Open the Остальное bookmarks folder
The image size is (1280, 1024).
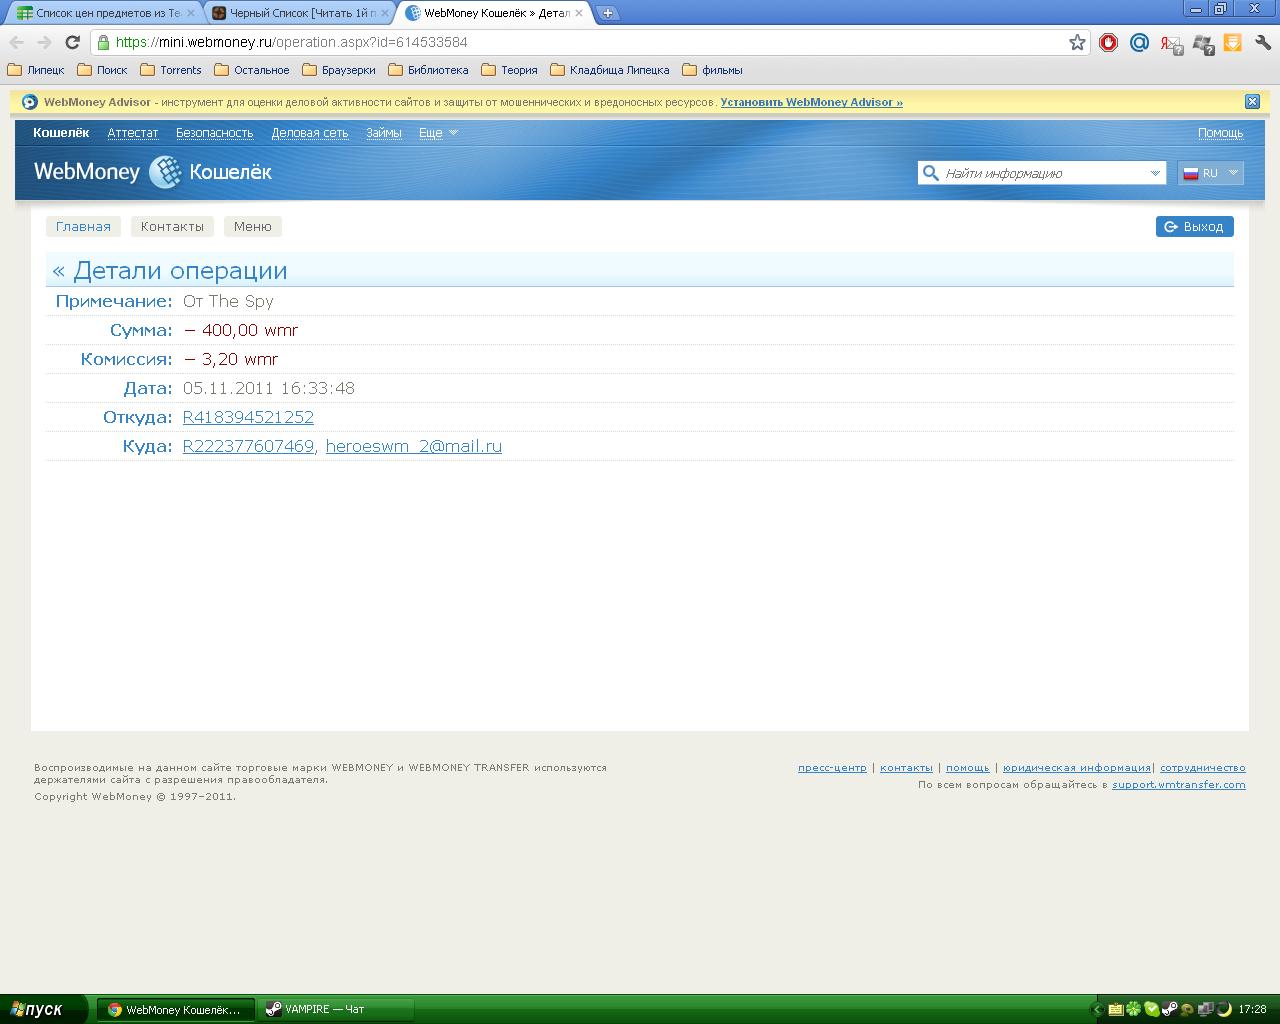[x=251, y=70]
